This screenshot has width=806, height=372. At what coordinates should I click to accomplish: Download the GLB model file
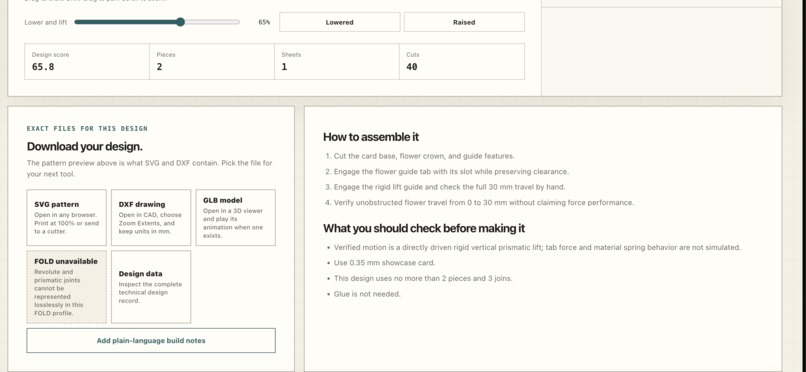tap(235, 217)
